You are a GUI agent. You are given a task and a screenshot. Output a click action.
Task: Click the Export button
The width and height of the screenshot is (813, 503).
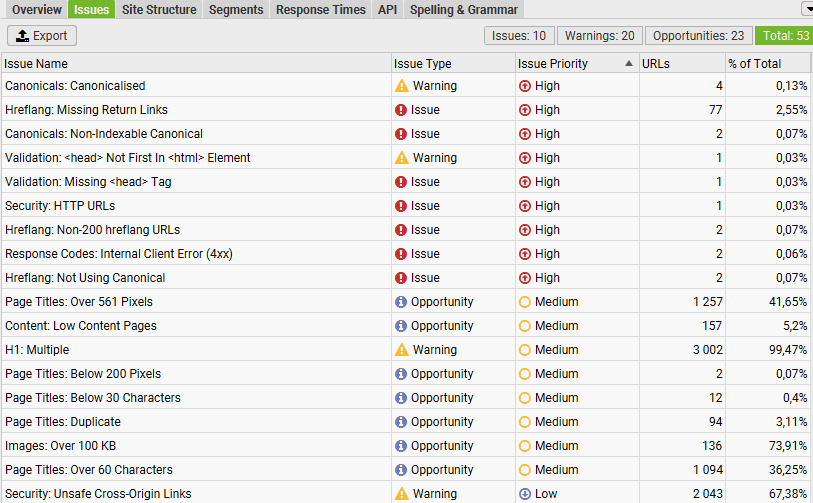pos(42,36)
